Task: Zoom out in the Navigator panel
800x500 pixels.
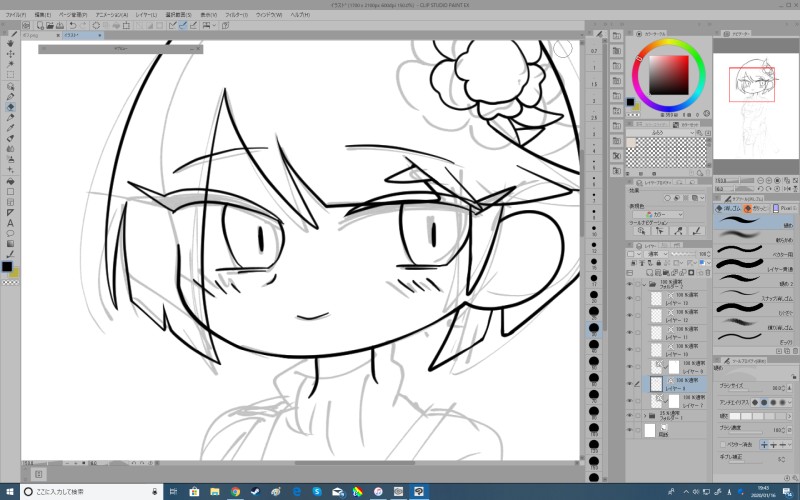Action: pyautogui.click(x=761, y=181)
